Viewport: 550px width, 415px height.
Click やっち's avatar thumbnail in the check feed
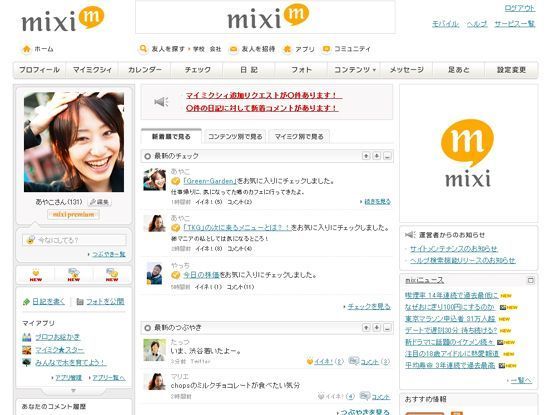[154, 273]
